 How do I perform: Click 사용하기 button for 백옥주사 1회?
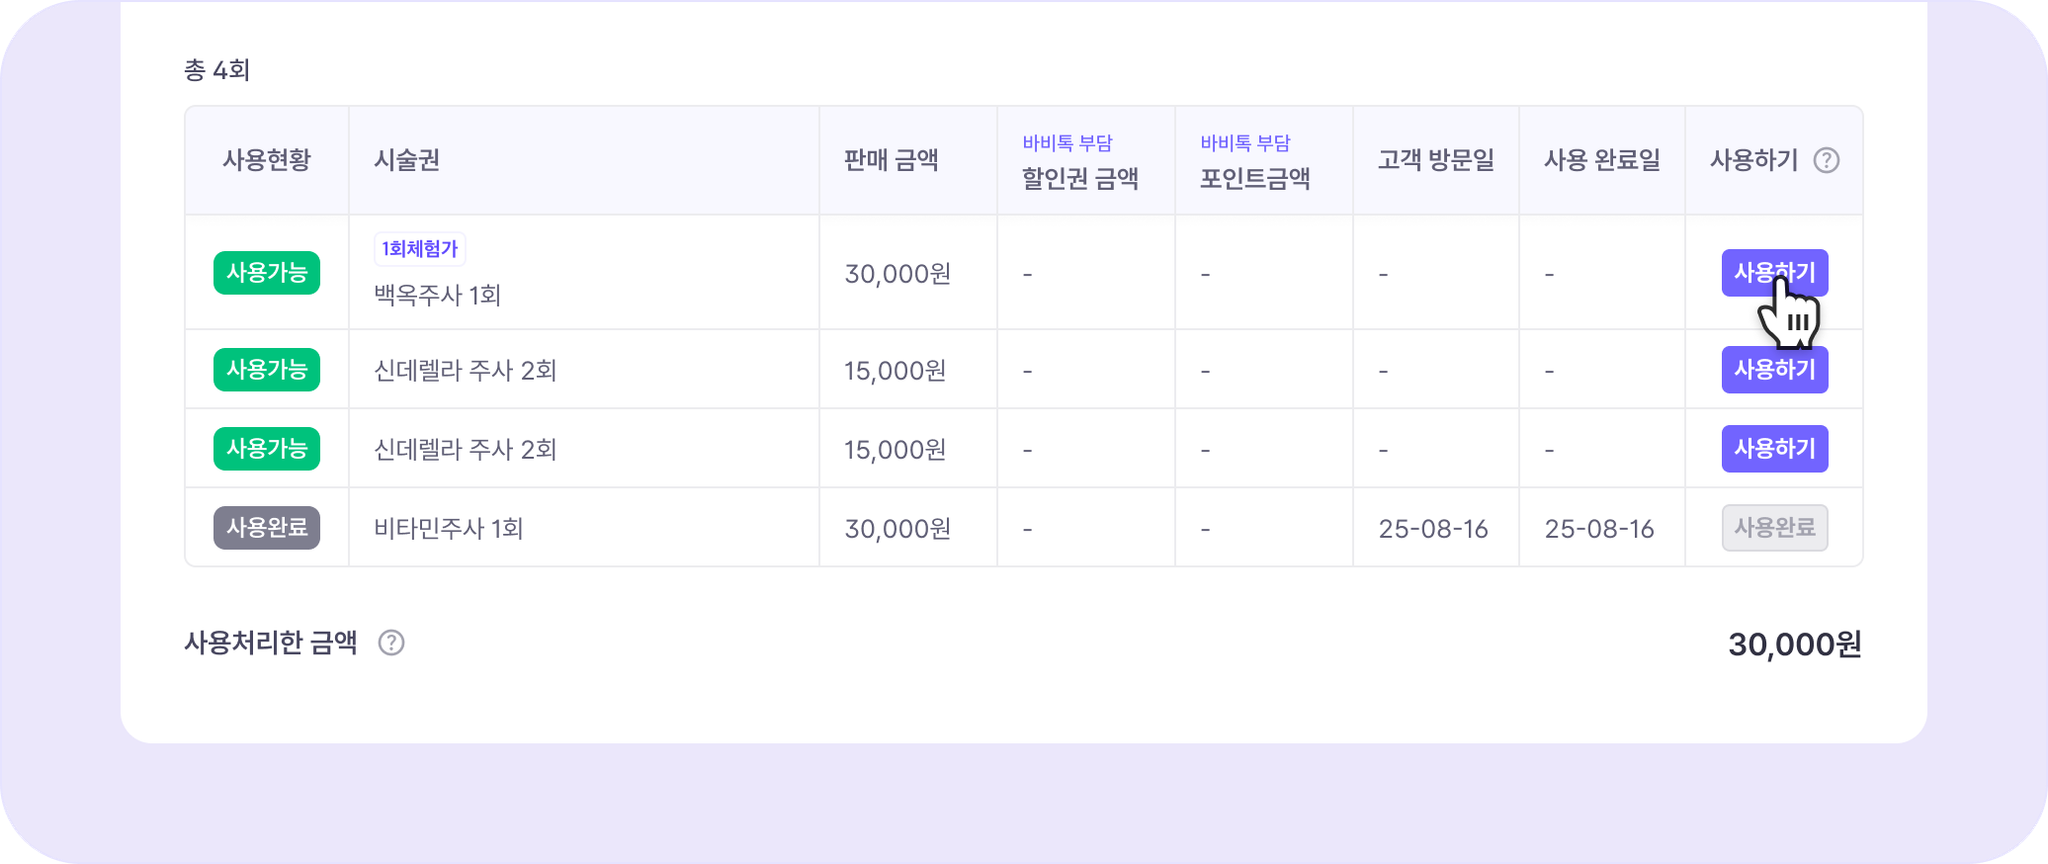pyautogui.click(x=1774, y=273)
